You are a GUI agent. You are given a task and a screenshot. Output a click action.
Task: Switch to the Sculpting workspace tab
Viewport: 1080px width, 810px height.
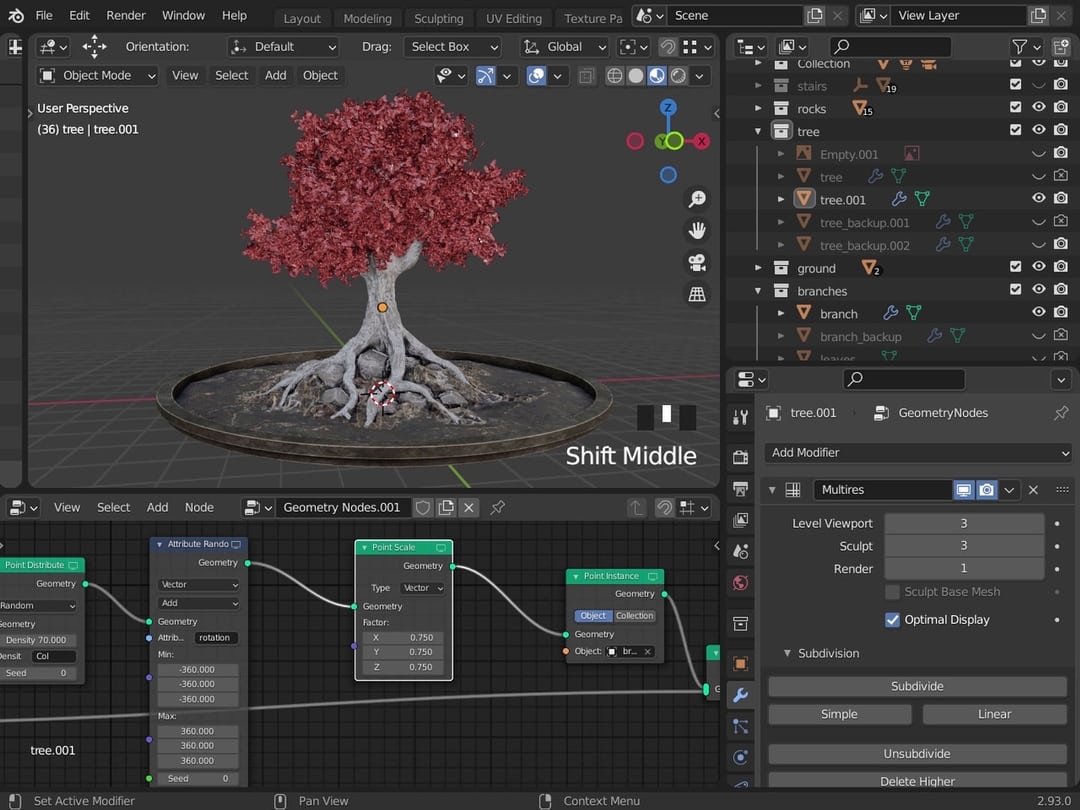click(438, 18)
